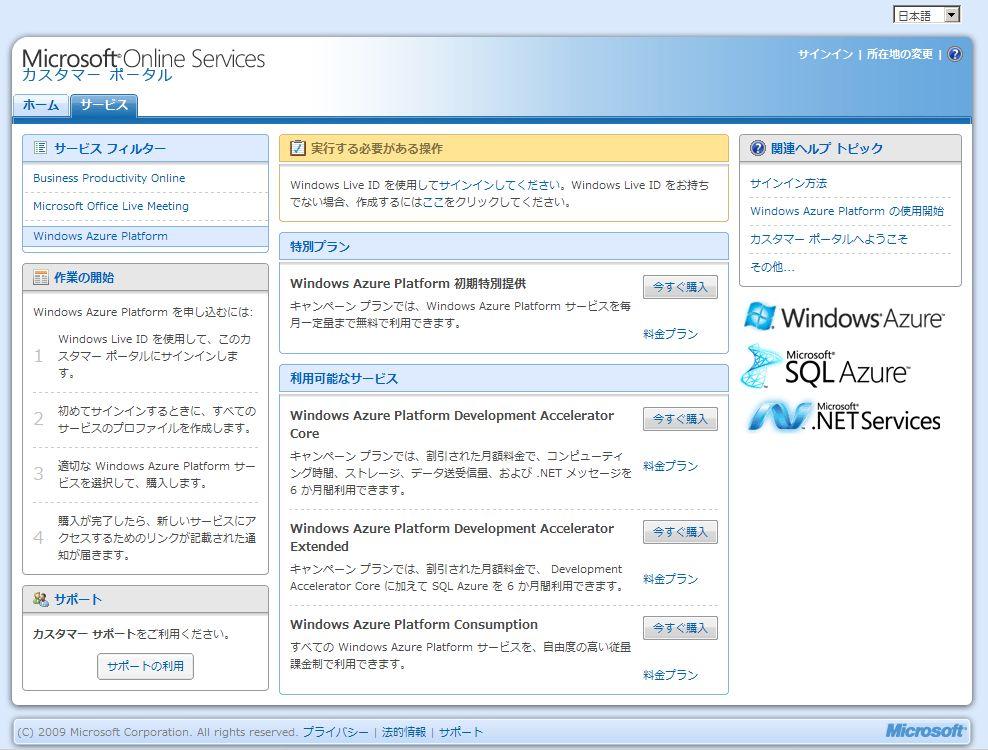988x750 pixels.
Task: Click the help question mark icon in header
Action: (955, 54)
